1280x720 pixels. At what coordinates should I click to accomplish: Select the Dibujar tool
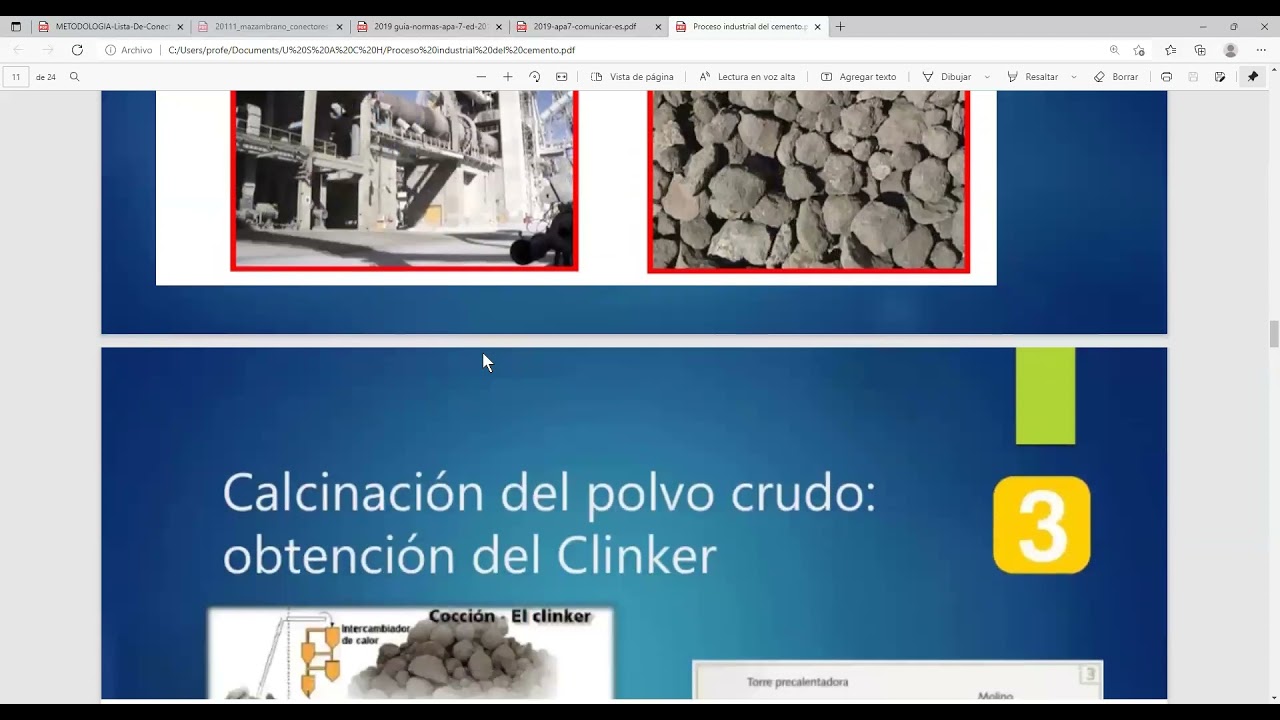point(946,77)
